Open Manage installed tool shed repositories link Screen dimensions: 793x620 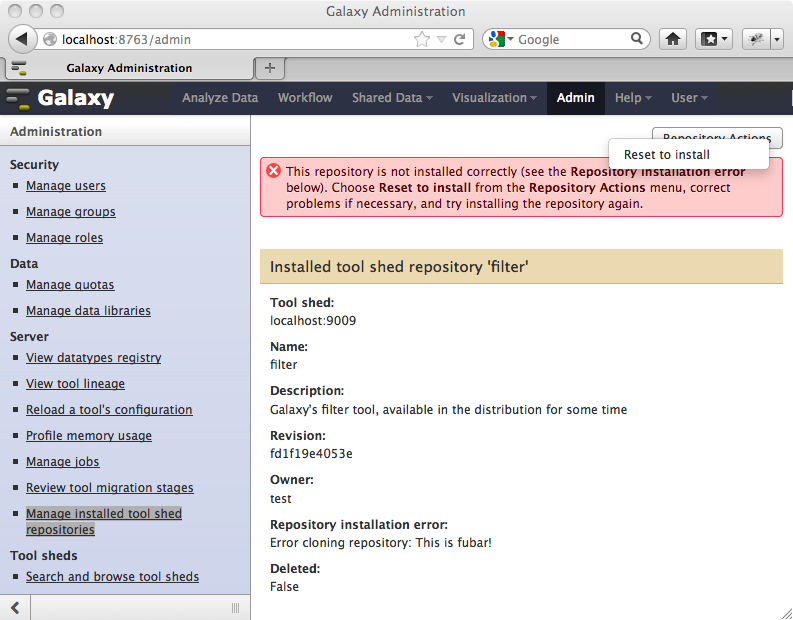[x=104, y=521]
